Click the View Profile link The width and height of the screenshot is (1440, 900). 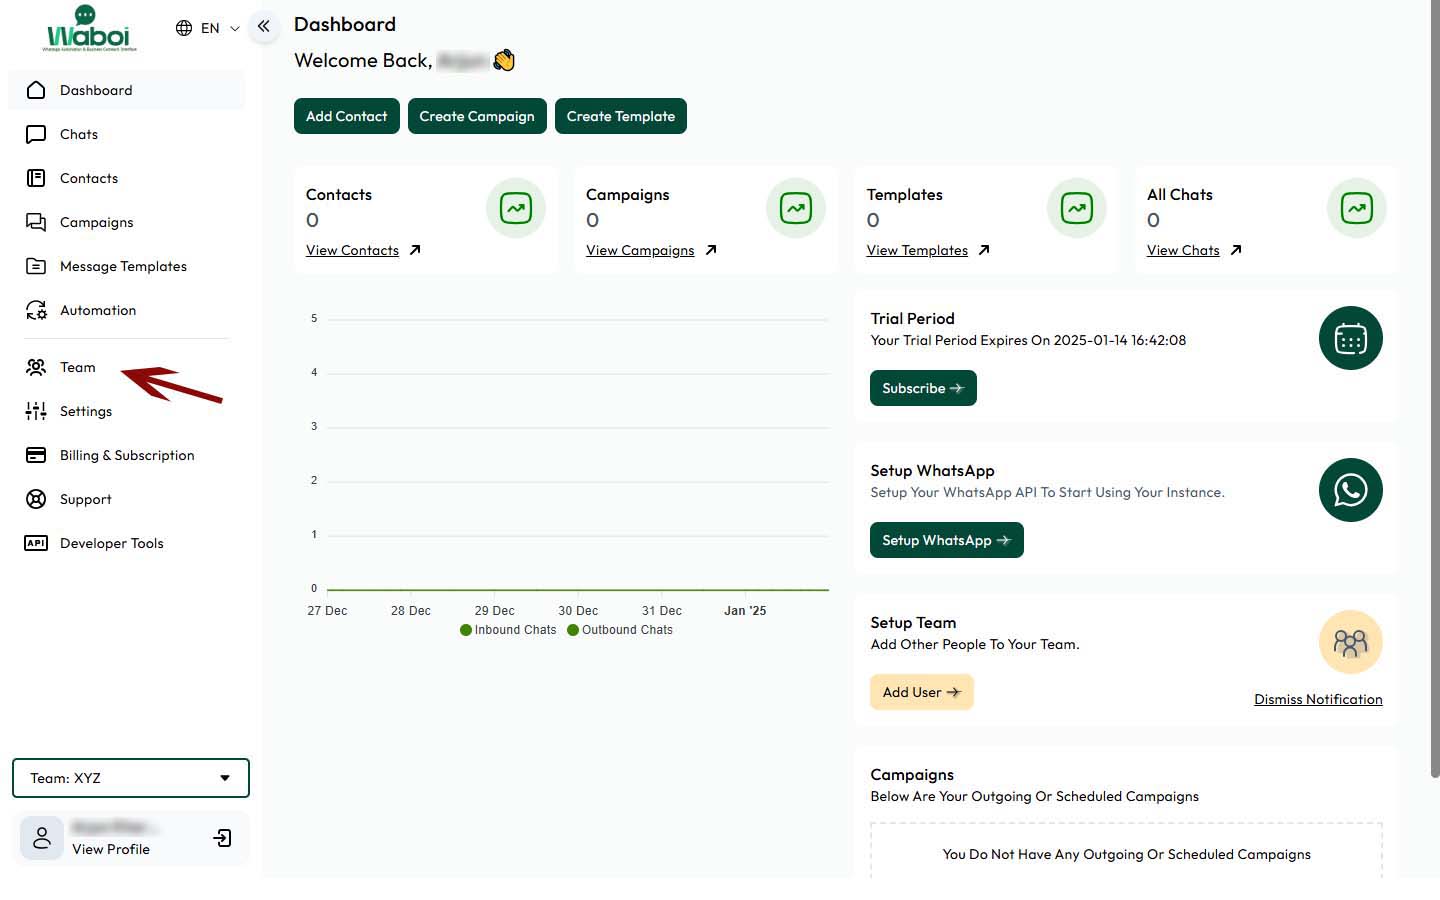coord(111,849)
